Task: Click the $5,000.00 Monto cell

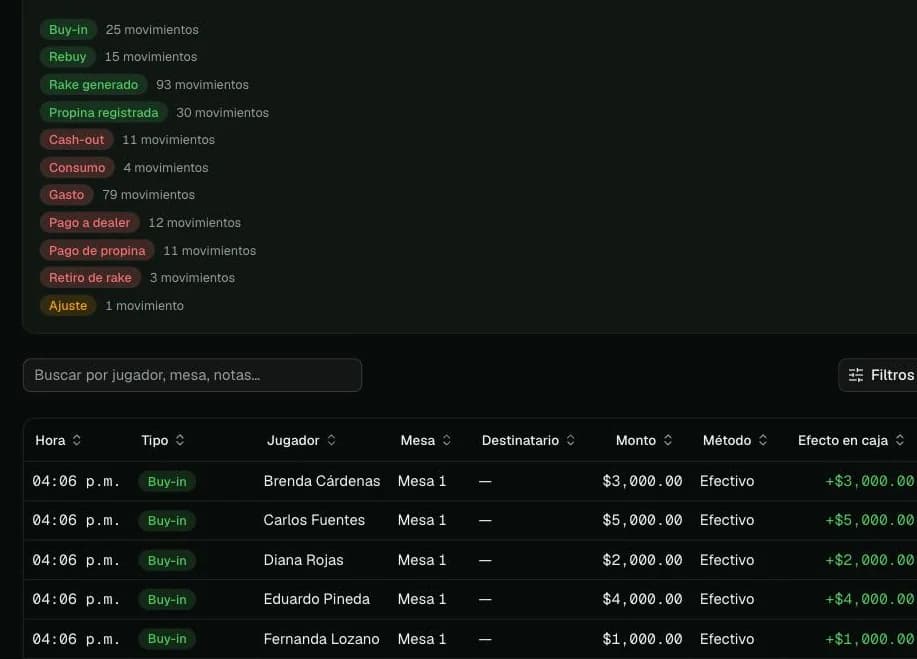Action: coord(642,520)
